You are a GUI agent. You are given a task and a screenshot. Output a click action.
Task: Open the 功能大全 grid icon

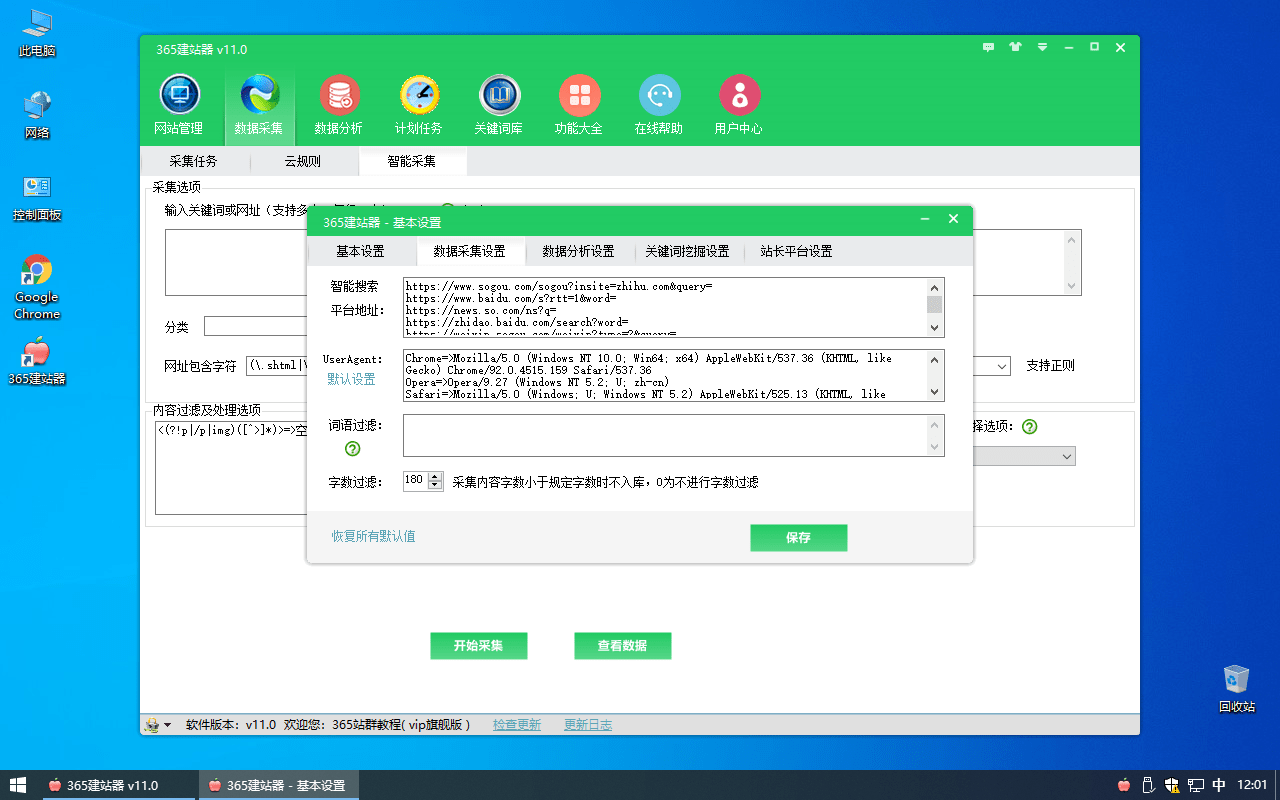tap(579, 105)
